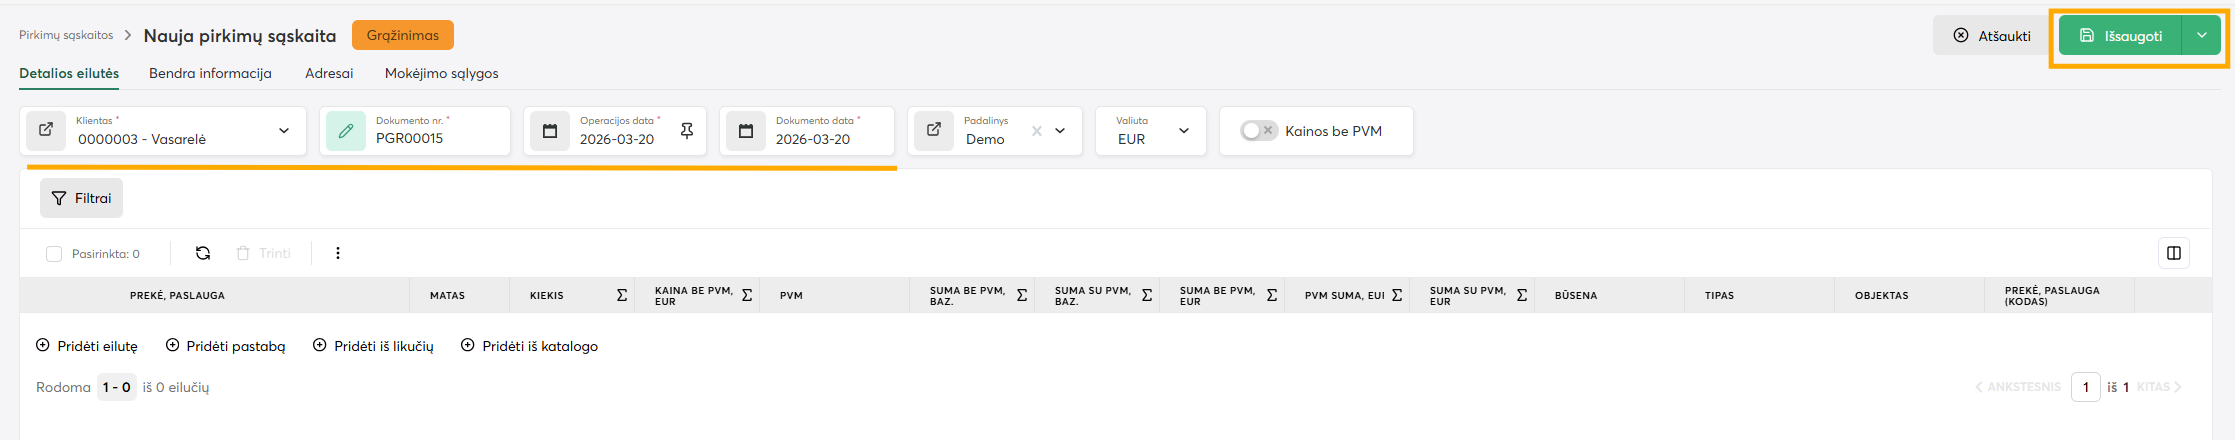Screen dimensions: 2235x440
Task: Click the pencil icon beside Dokumento nr.
Action: 346,131
